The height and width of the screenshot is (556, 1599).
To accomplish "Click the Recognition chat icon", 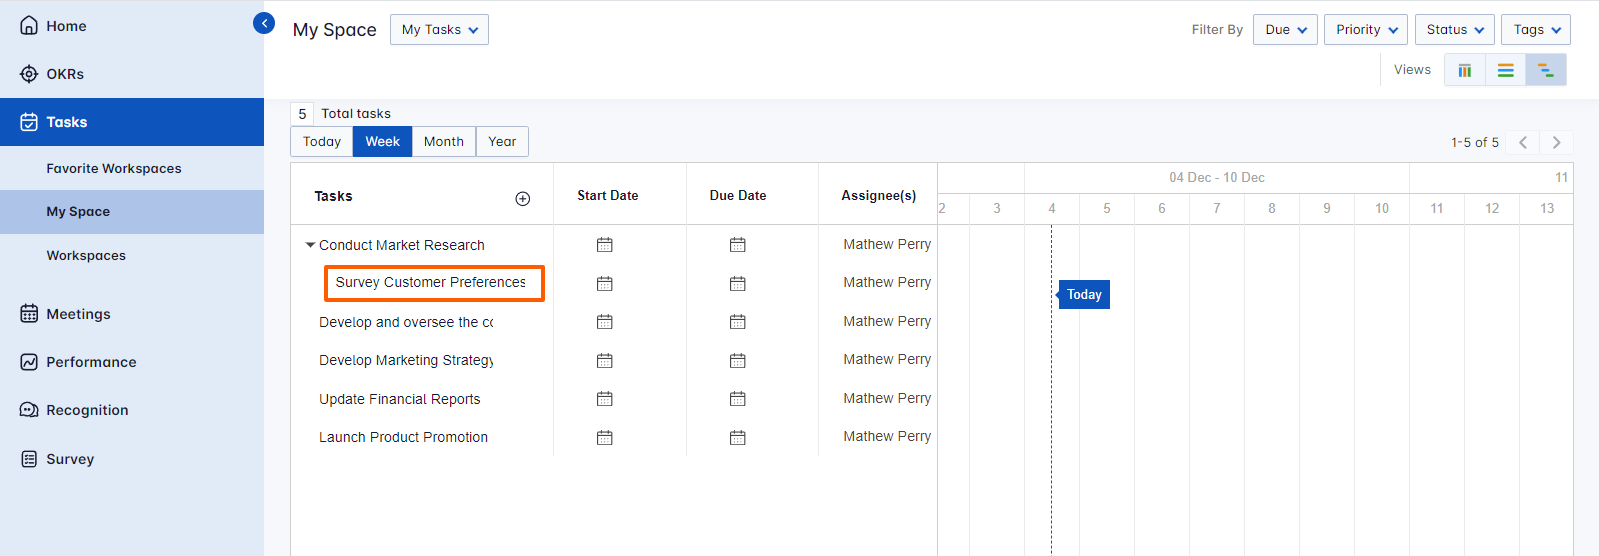I will click(x=29, y=410).
